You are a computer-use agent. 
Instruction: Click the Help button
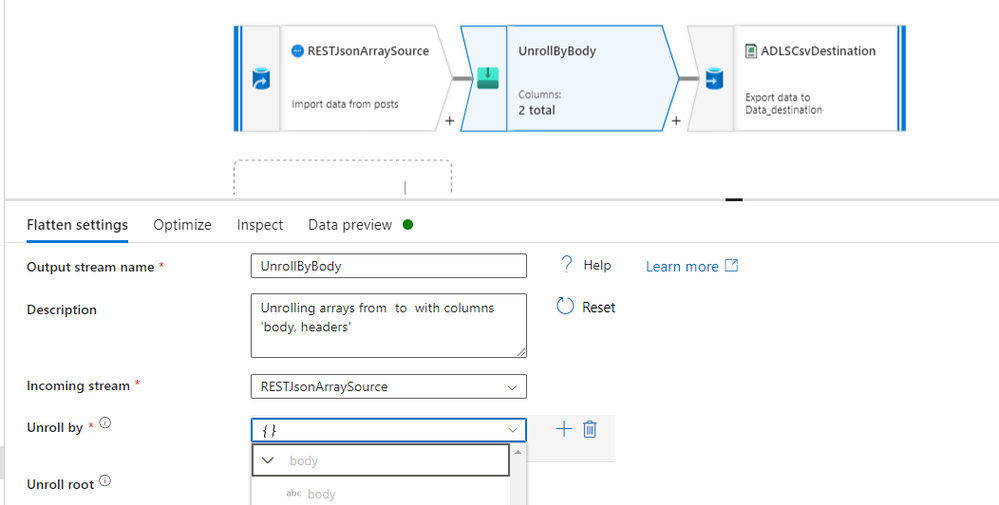(x=585, y=265)
